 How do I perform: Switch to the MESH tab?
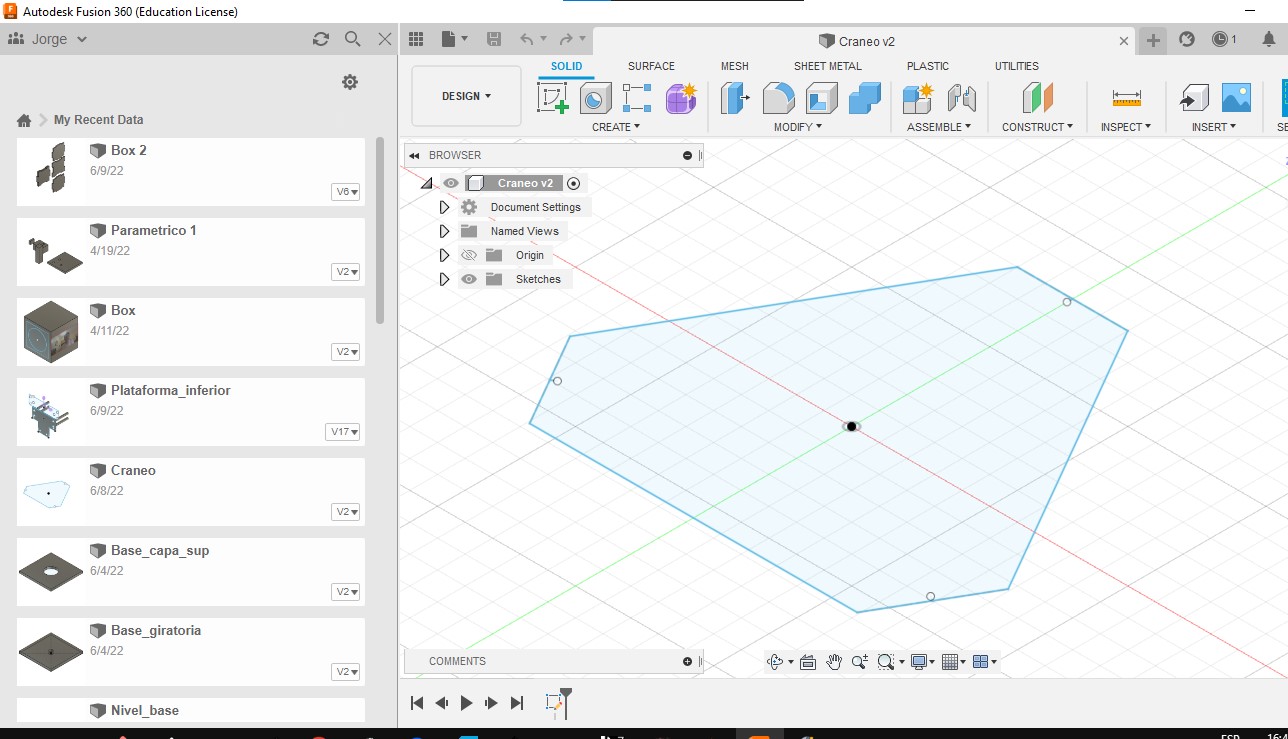[x=735, y=66]
